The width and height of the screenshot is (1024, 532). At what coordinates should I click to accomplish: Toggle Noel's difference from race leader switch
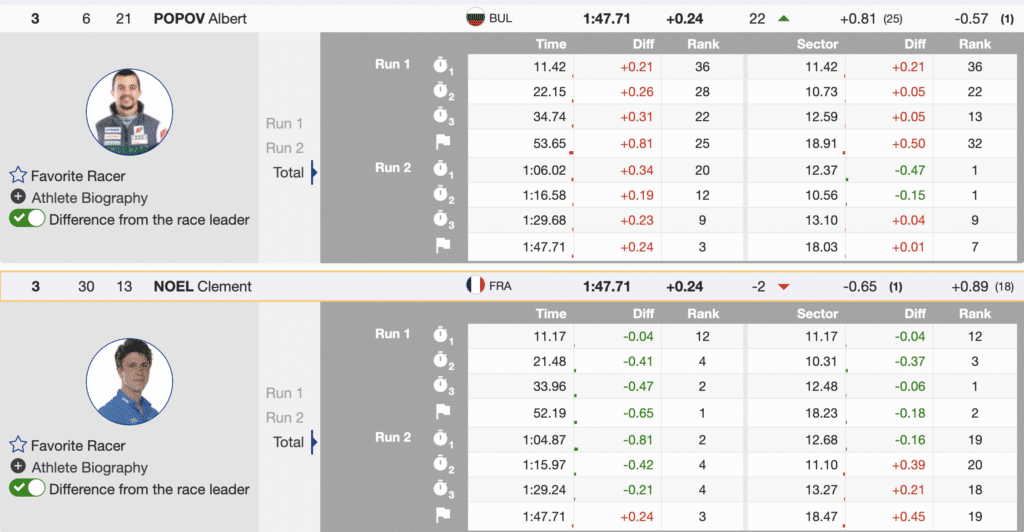[27, 489]
